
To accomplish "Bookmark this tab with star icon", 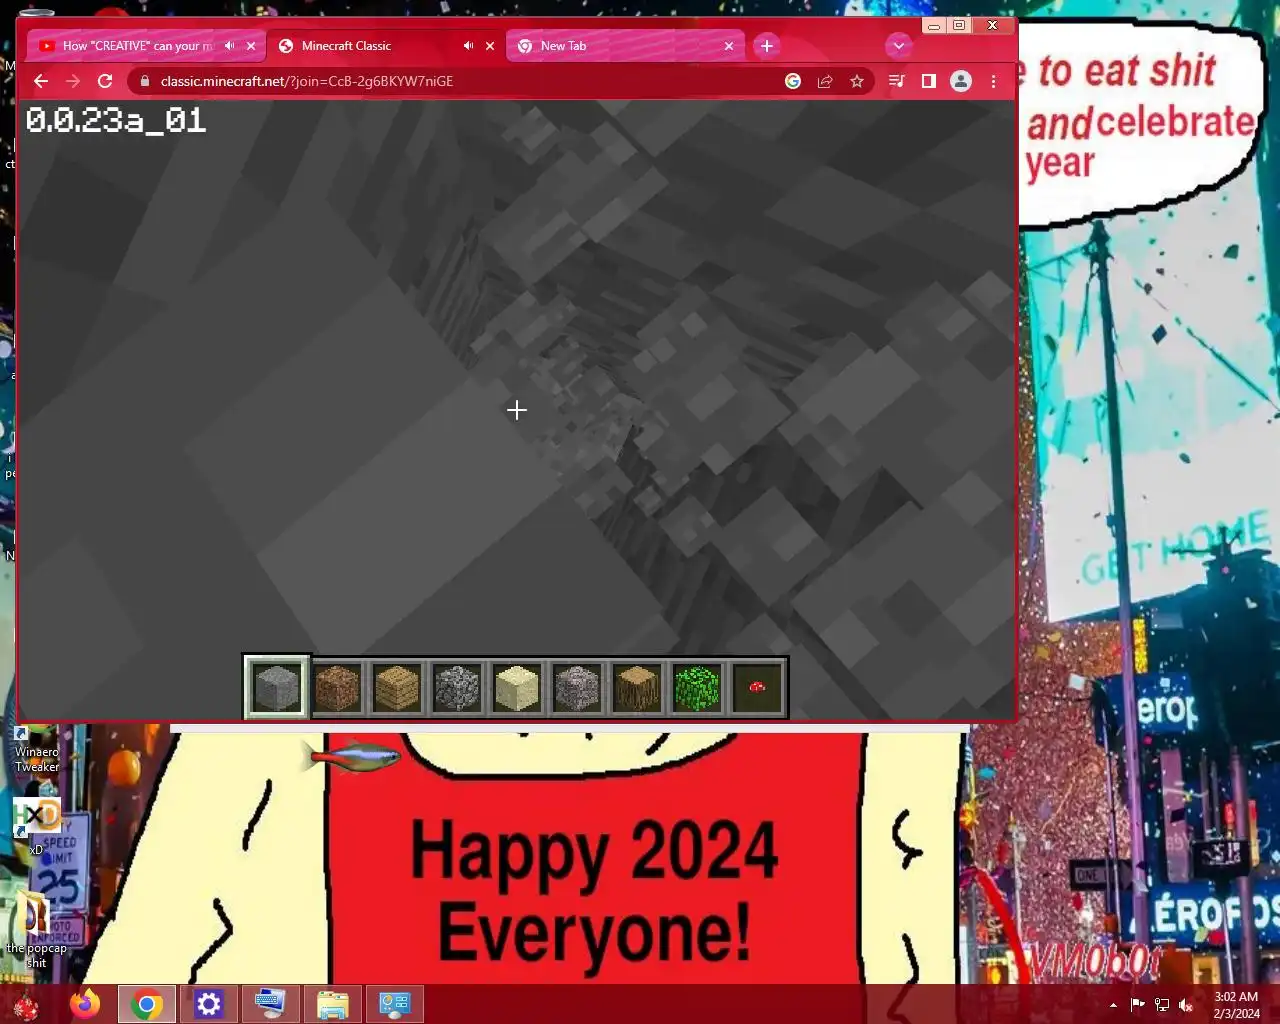I will [857, 81].
